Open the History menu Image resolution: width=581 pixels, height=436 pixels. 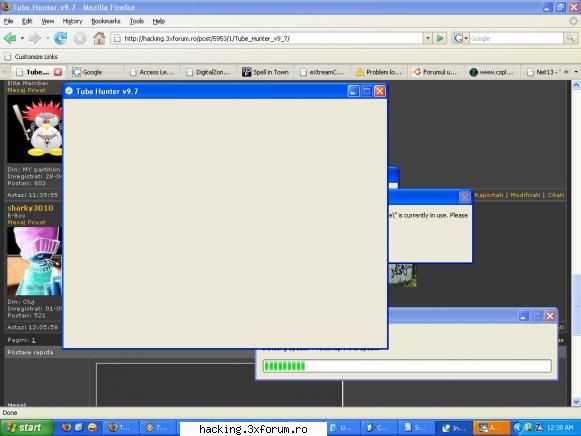(72, 21)
